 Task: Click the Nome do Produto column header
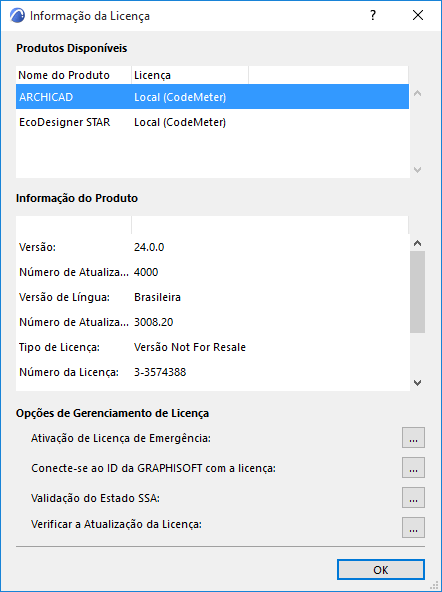(x=74, y=75)
